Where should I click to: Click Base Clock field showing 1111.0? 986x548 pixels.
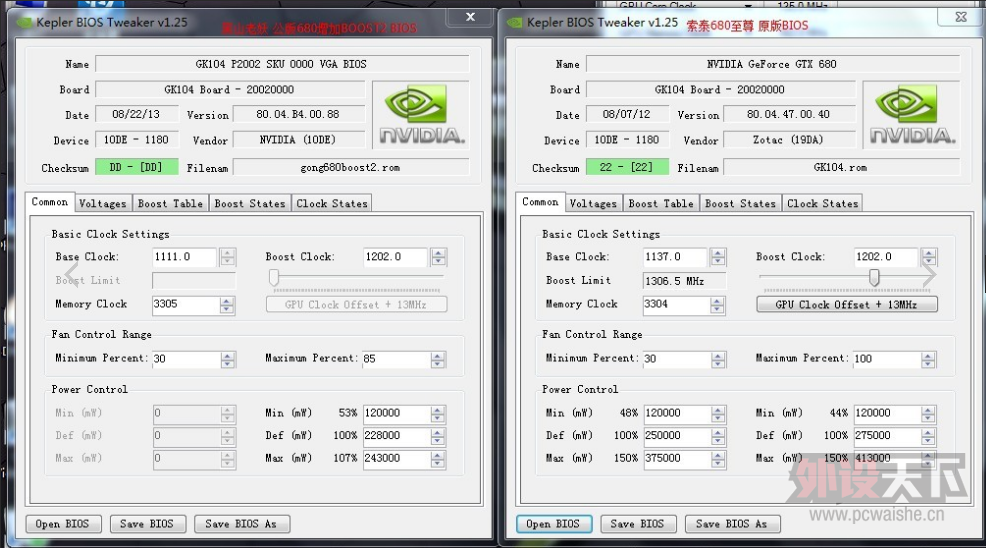[x=186, y=257]
